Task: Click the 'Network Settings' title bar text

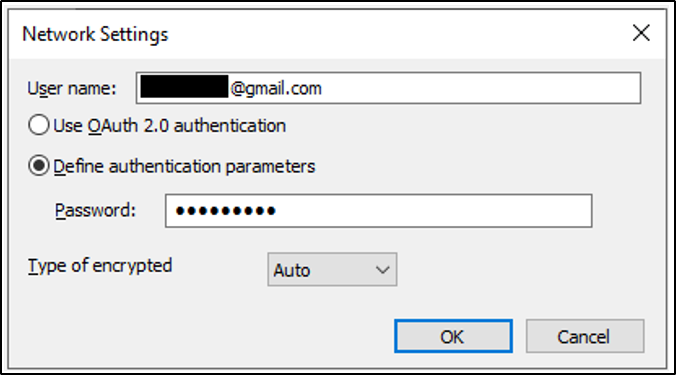Action: pos(95,34)
